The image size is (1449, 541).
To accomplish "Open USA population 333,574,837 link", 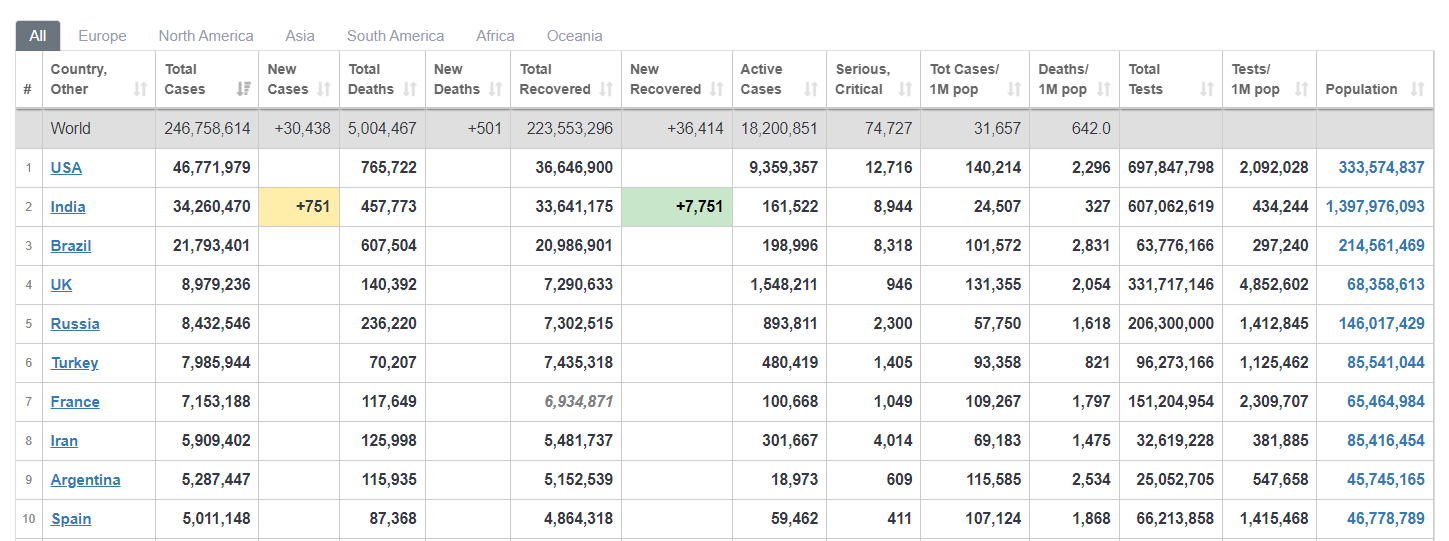I will point(1381,168).
